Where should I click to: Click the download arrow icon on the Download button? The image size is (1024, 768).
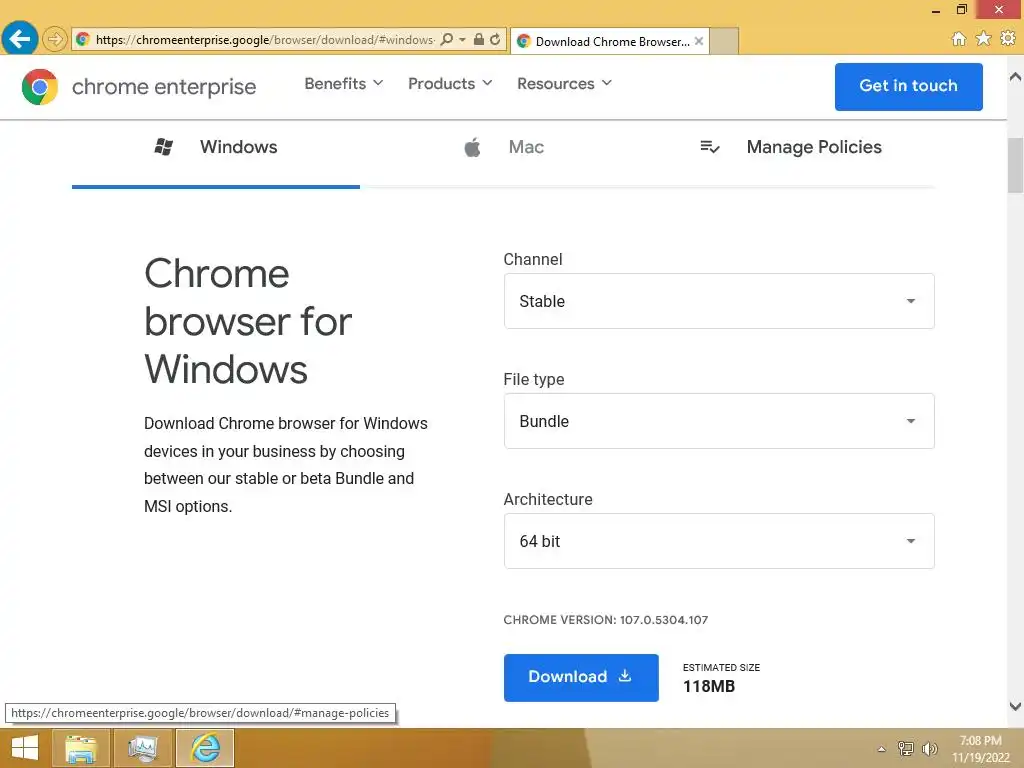pos(625,676)
